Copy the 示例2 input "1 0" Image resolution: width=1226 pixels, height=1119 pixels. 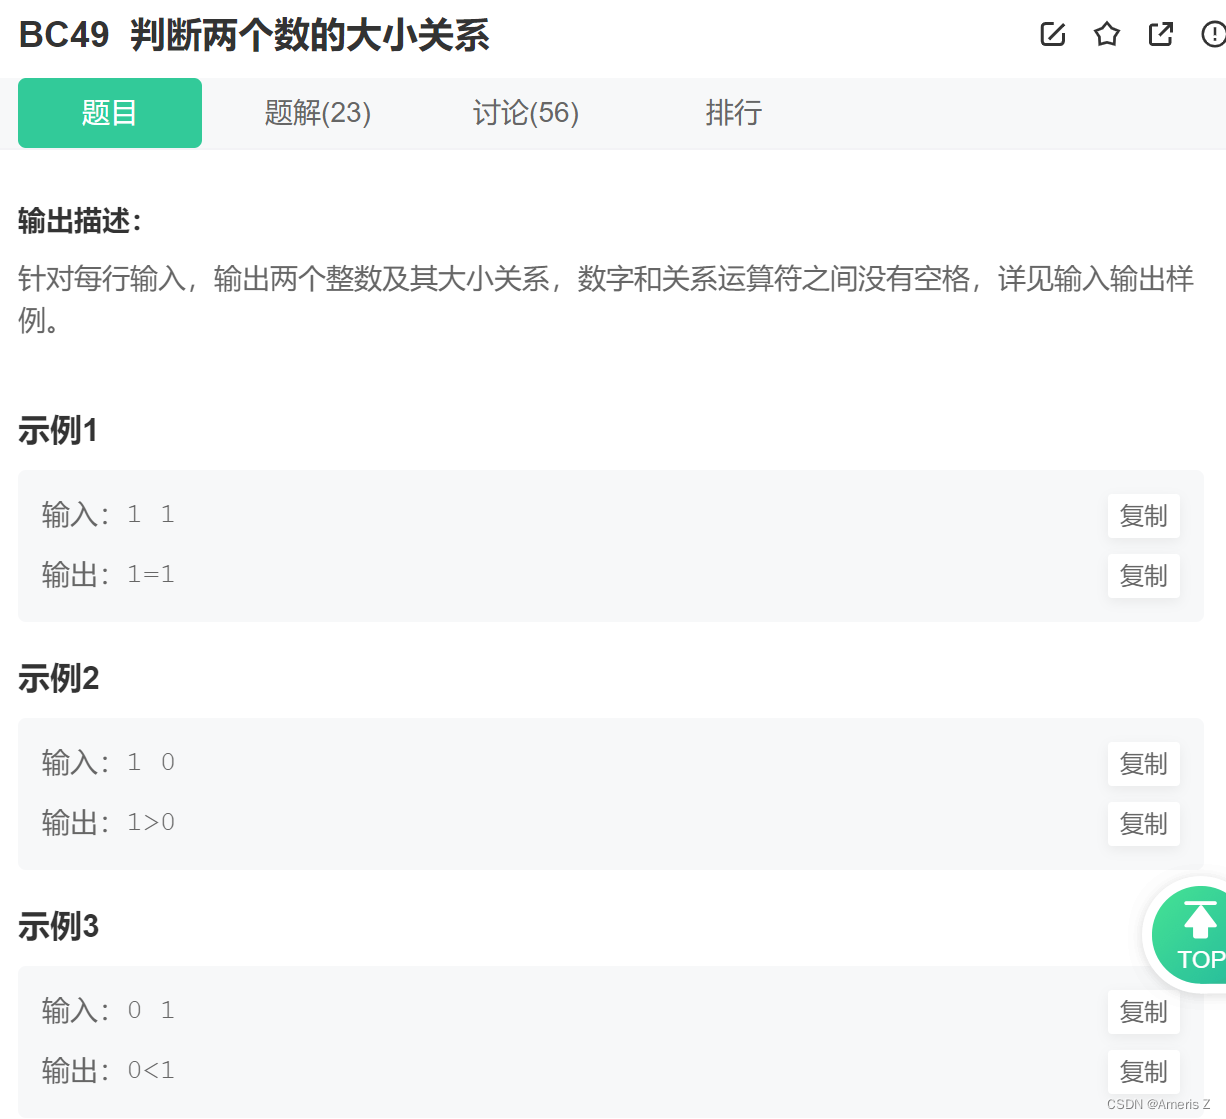click(x=1143, y=764)
